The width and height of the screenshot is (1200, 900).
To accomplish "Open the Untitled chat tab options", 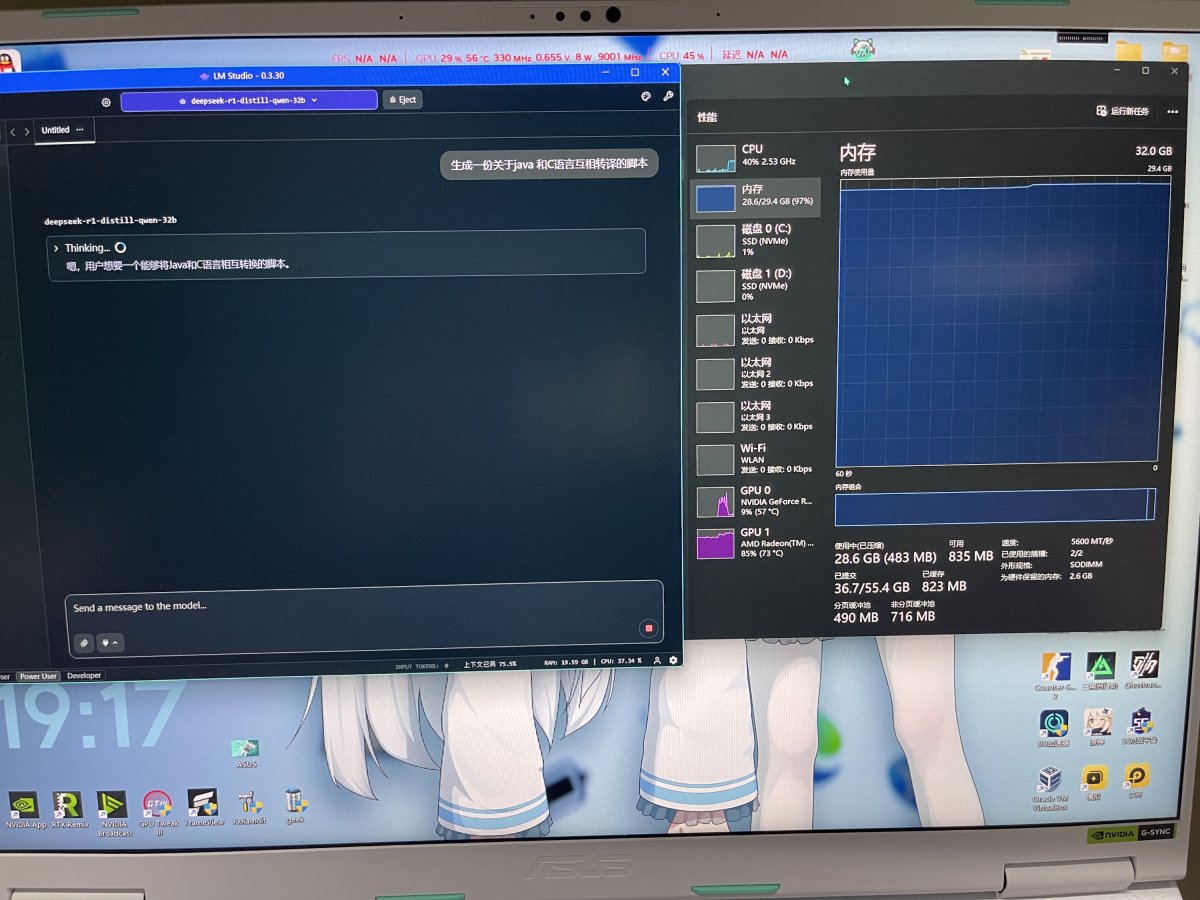I will point(80,130).
